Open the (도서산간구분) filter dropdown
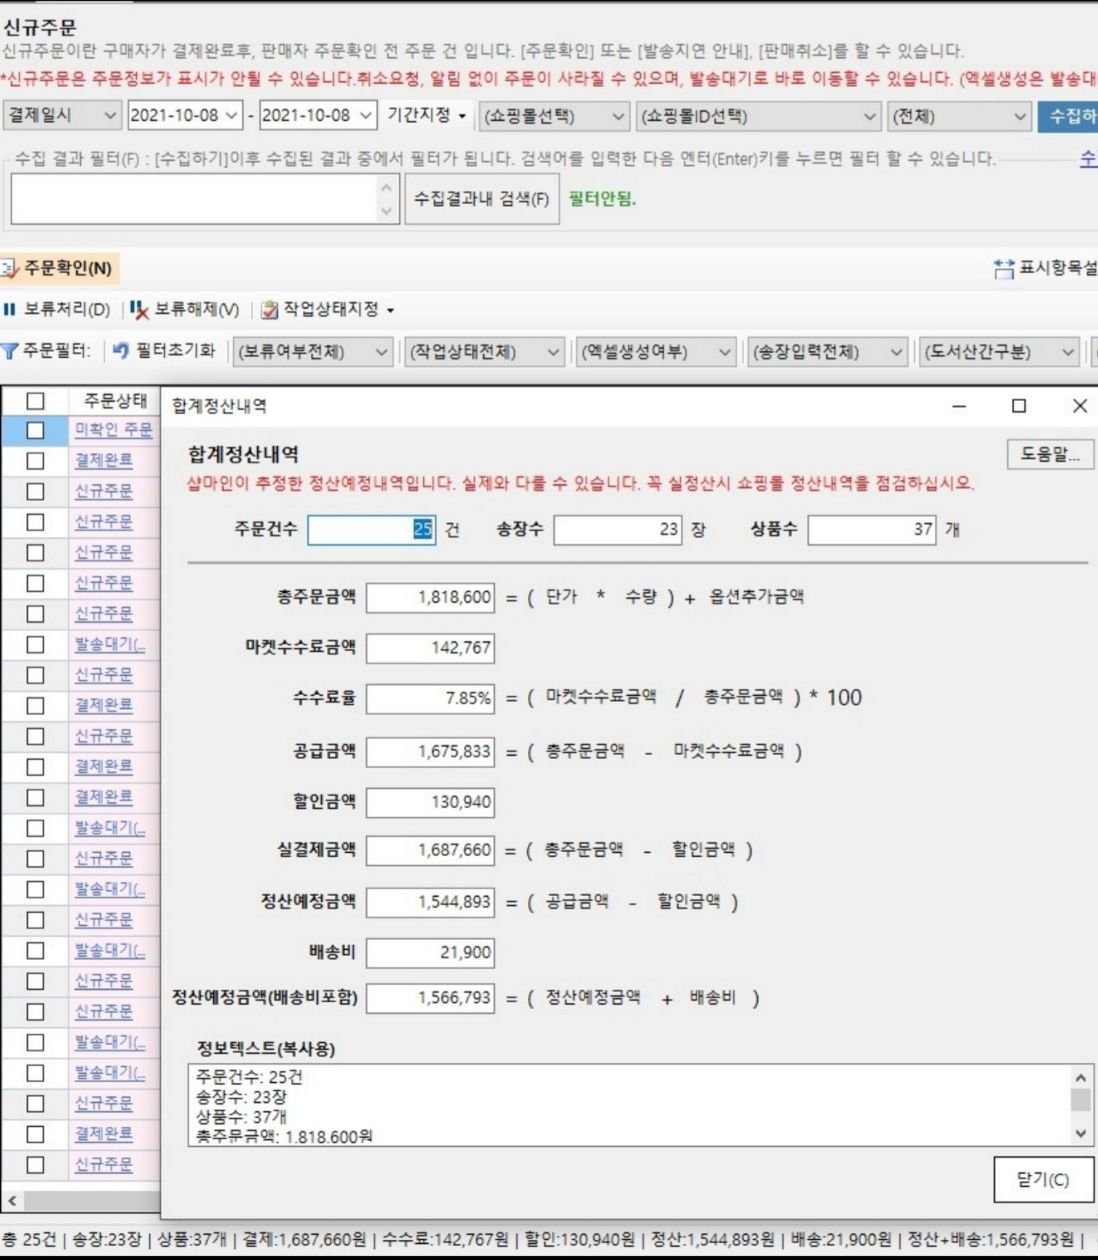1098x1260 pixels. point(999,351)
